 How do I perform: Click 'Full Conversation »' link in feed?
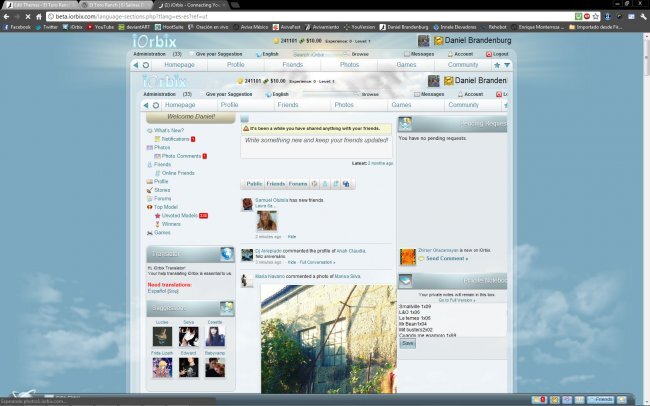pos(317,263)
